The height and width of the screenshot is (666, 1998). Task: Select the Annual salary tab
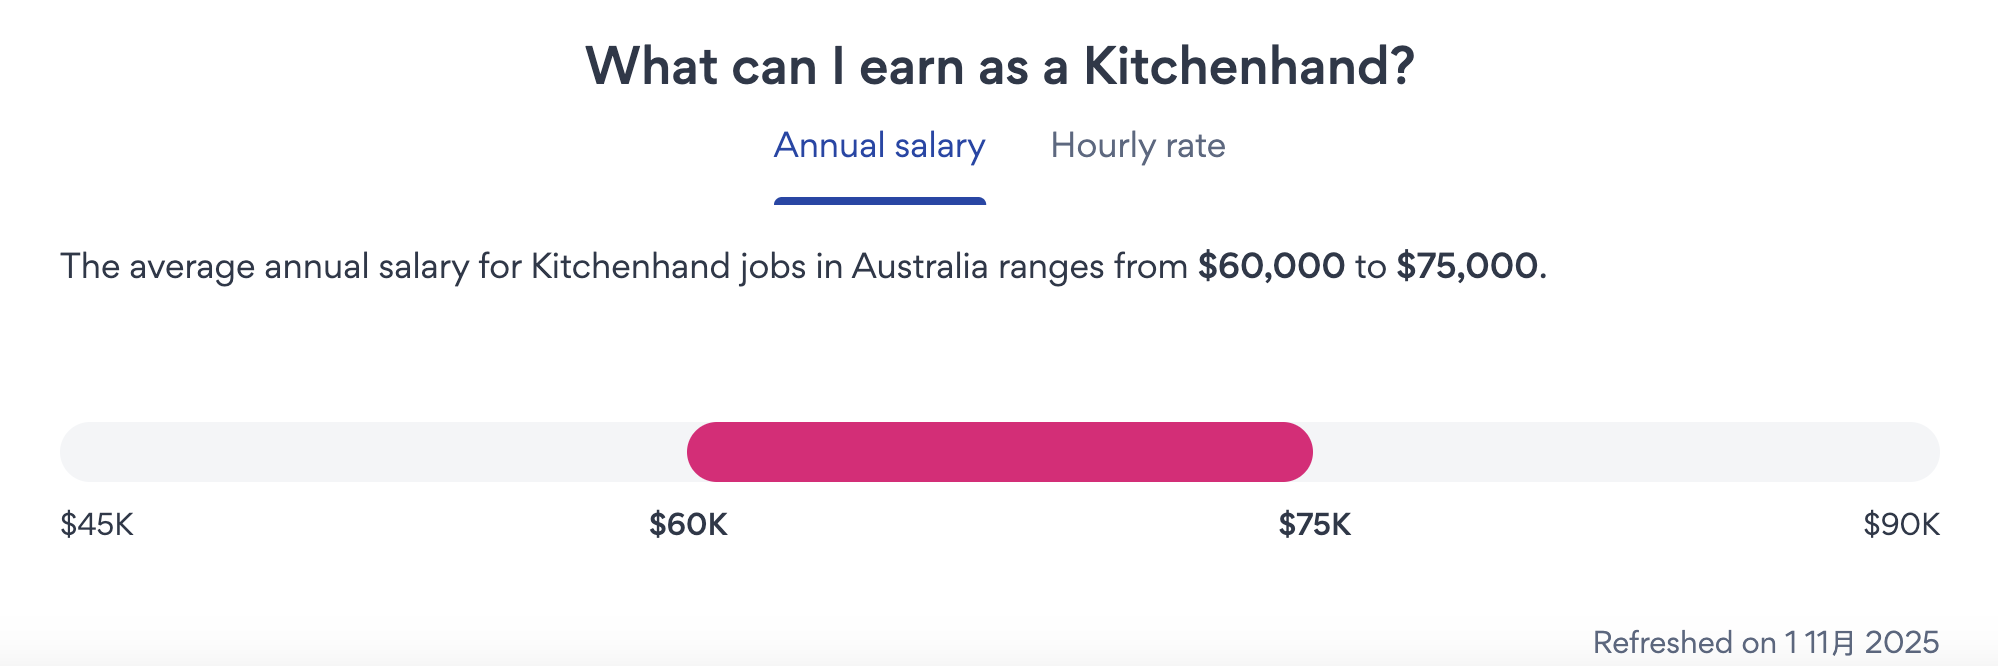pyautogui.click(x=879, y=146)
